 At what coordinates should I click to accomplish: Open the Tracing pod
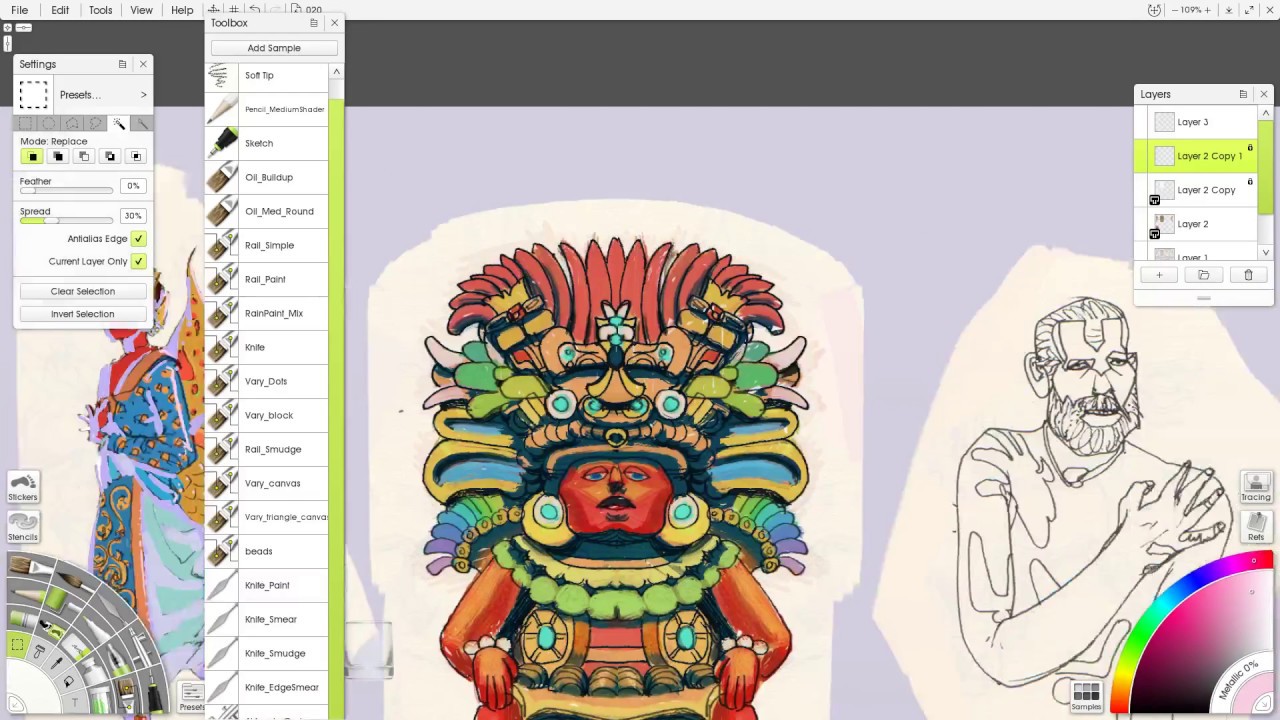[1256, 487]
